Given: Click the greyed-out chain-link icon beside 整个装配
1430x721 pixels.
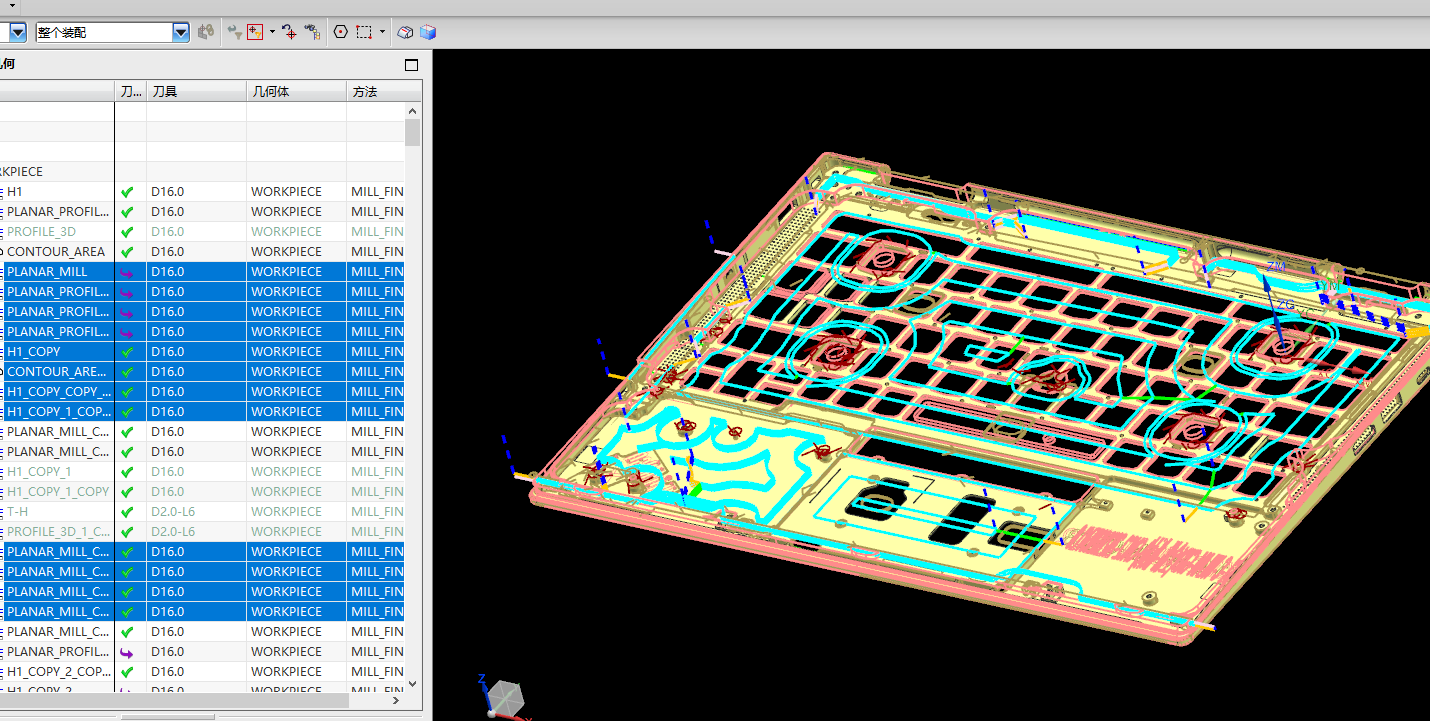Looking at the screenshot, I should [x=206, y=32].
